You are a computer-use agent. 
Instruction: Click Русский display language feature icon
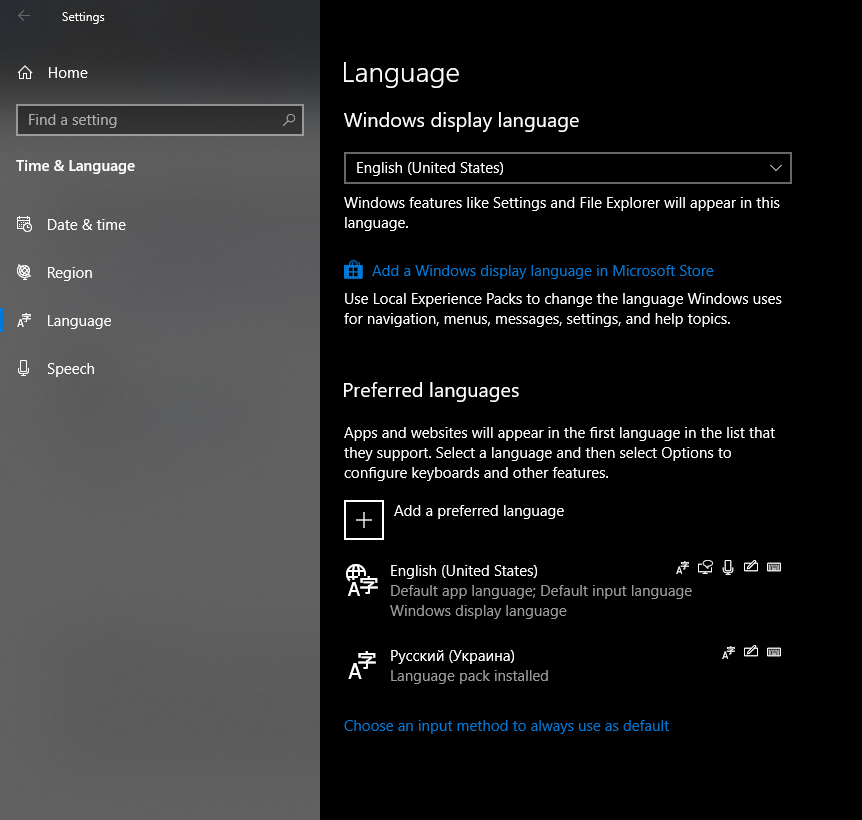click(728, 652)
